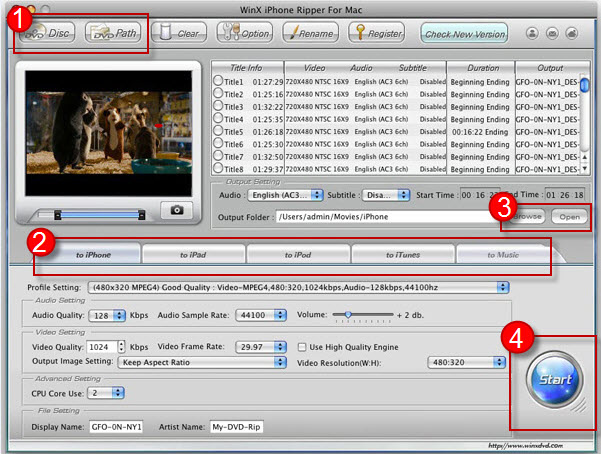Click the Start conversion button

555,380
